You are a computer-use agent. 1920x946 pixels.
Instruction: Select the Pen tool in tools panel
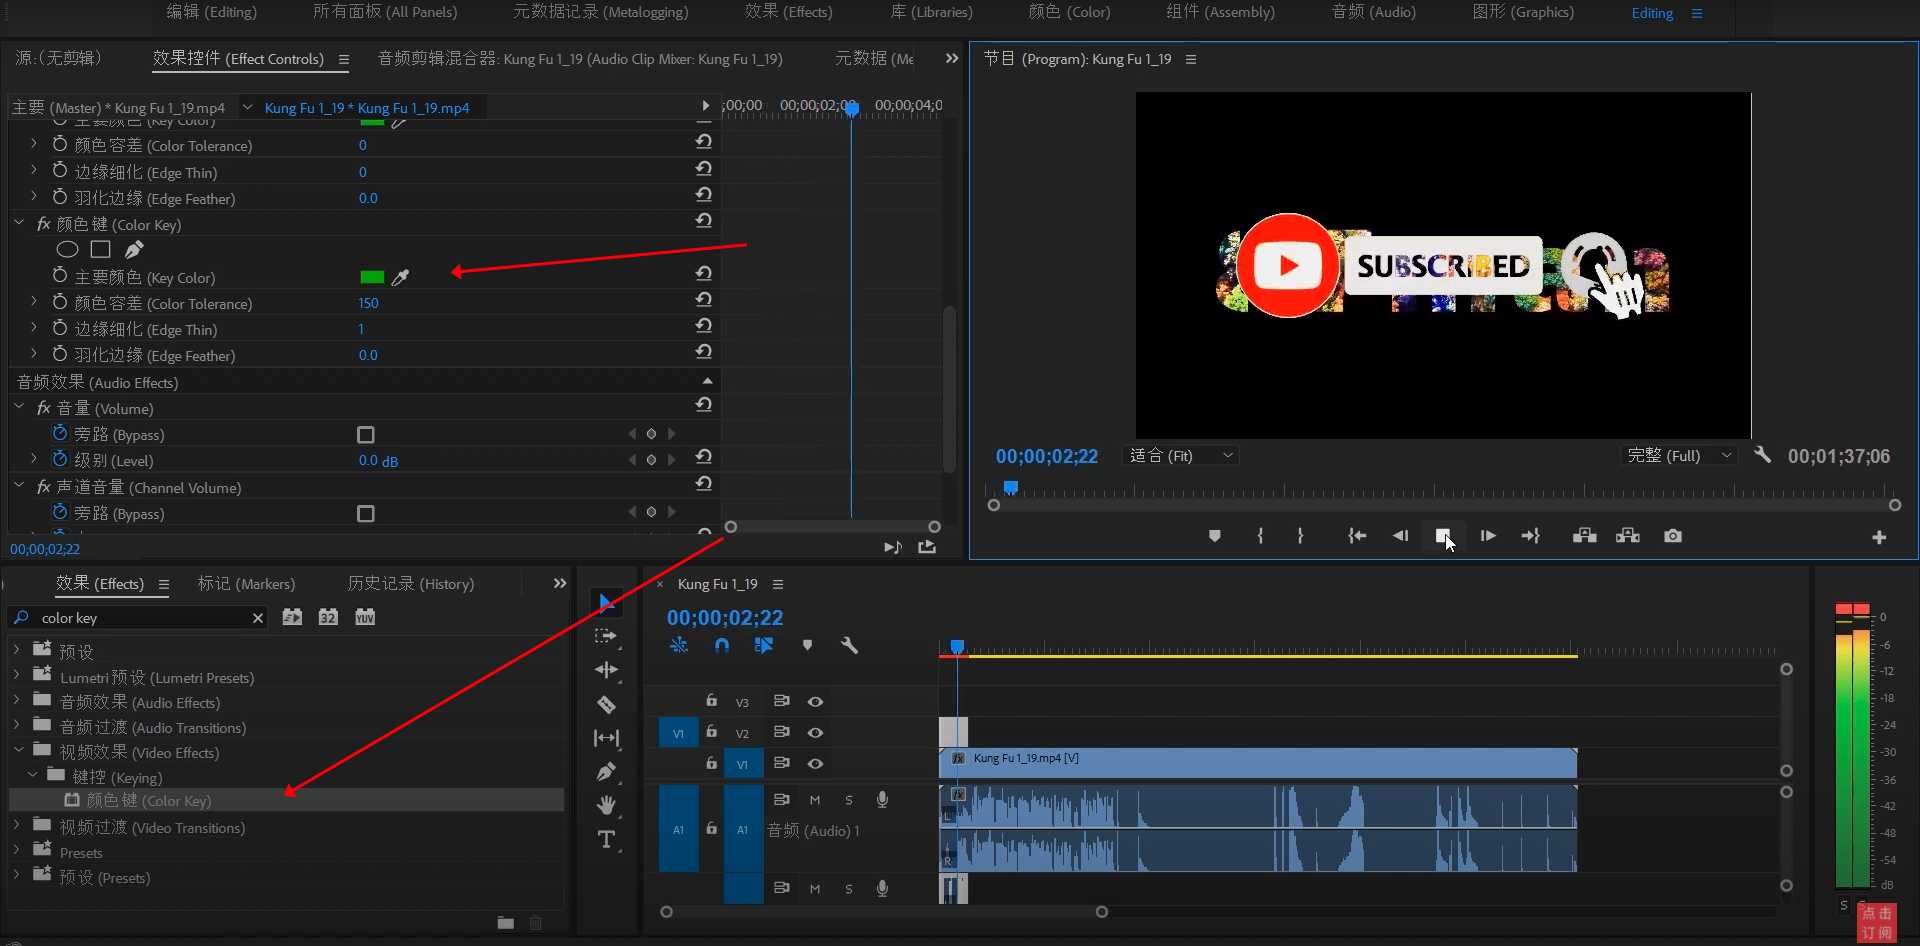[x=606, y=772]
